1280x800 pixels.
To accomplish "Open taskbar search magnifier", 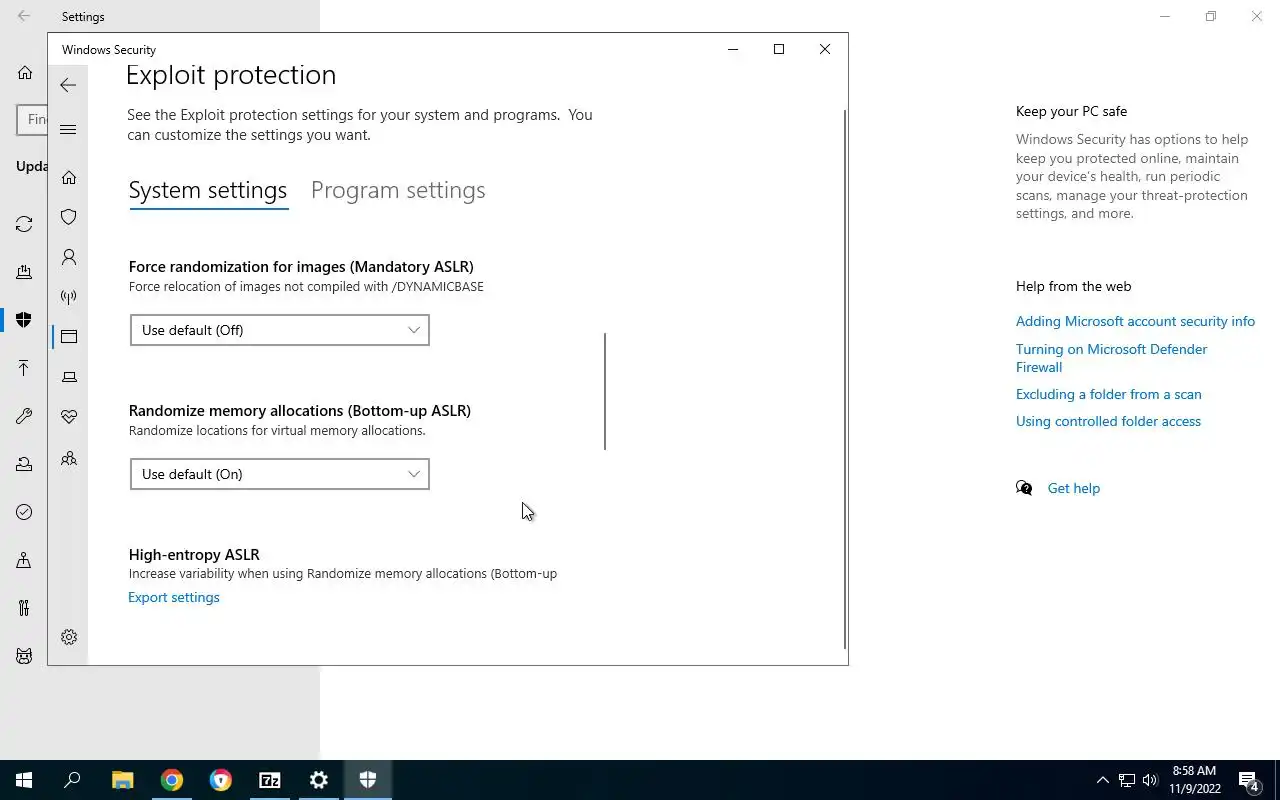I will [72, 780].
